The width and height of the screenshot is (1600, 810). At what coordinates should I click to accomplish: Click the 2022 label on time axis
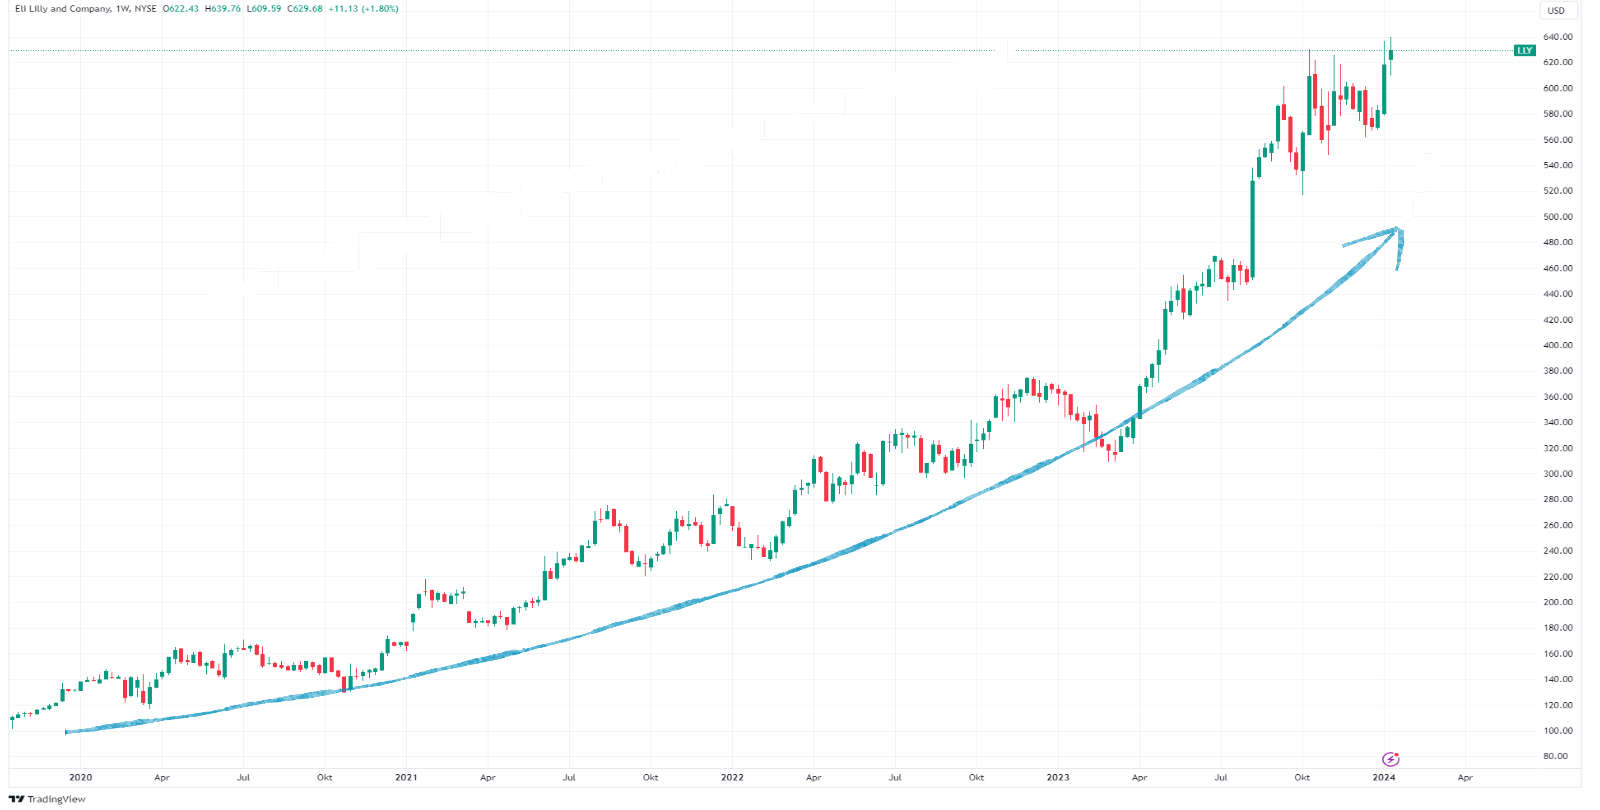pos(732,777)
